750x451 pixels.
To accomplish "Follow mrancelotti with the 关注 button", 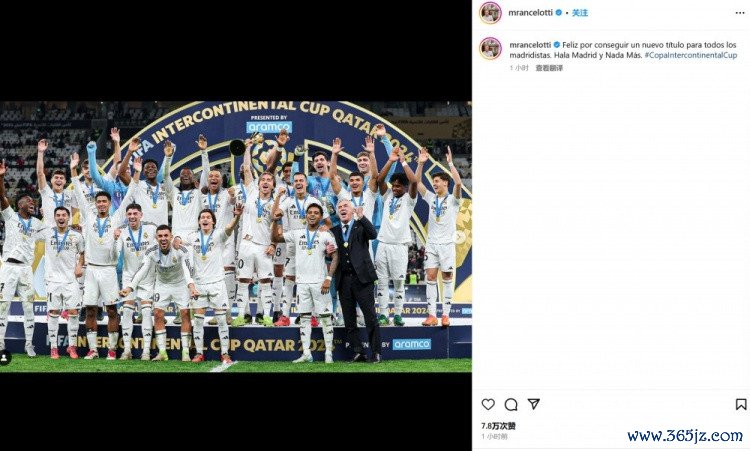I will pos(580,13).
